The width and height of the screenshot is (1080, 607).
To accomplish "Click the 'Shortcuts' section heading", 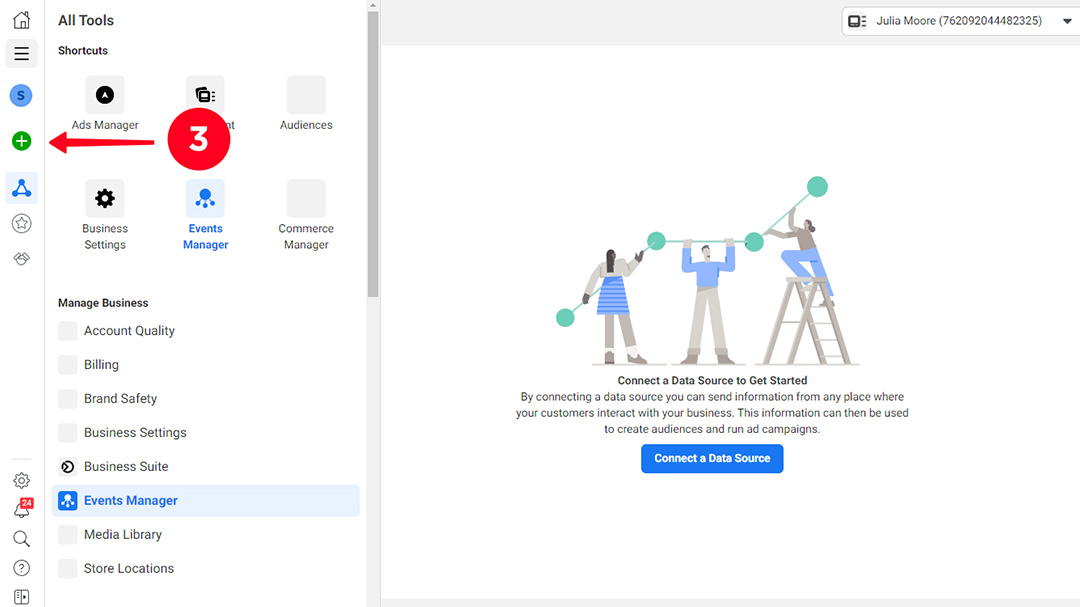I will point(83,51).
